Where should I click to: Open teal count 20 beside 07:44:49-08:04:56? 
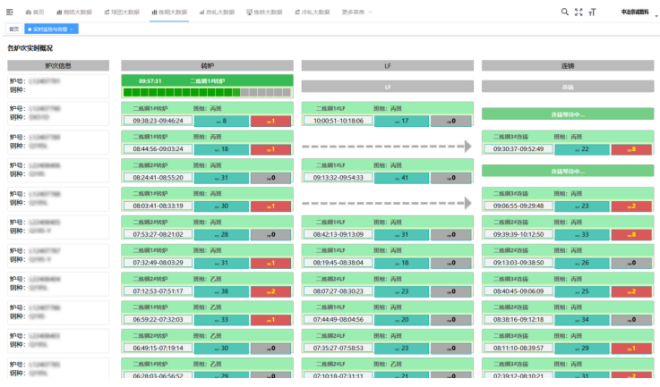[402, 320]
